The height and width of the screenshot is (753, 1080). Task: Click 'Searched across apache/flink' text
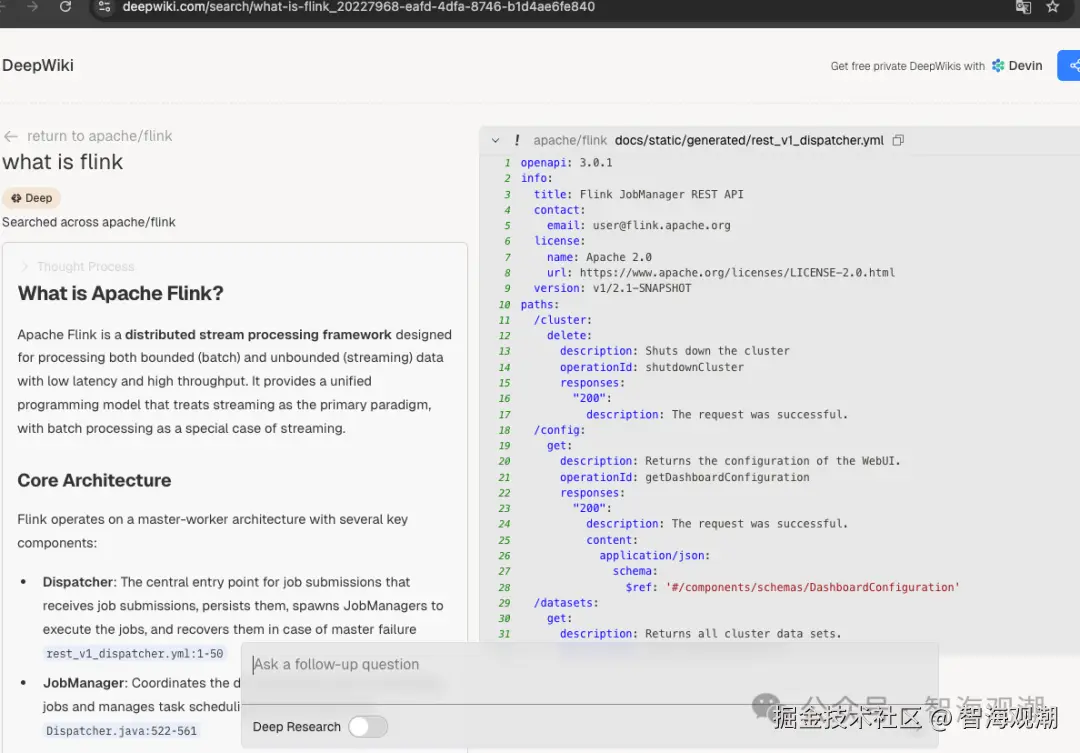click(x=89, y=222)
